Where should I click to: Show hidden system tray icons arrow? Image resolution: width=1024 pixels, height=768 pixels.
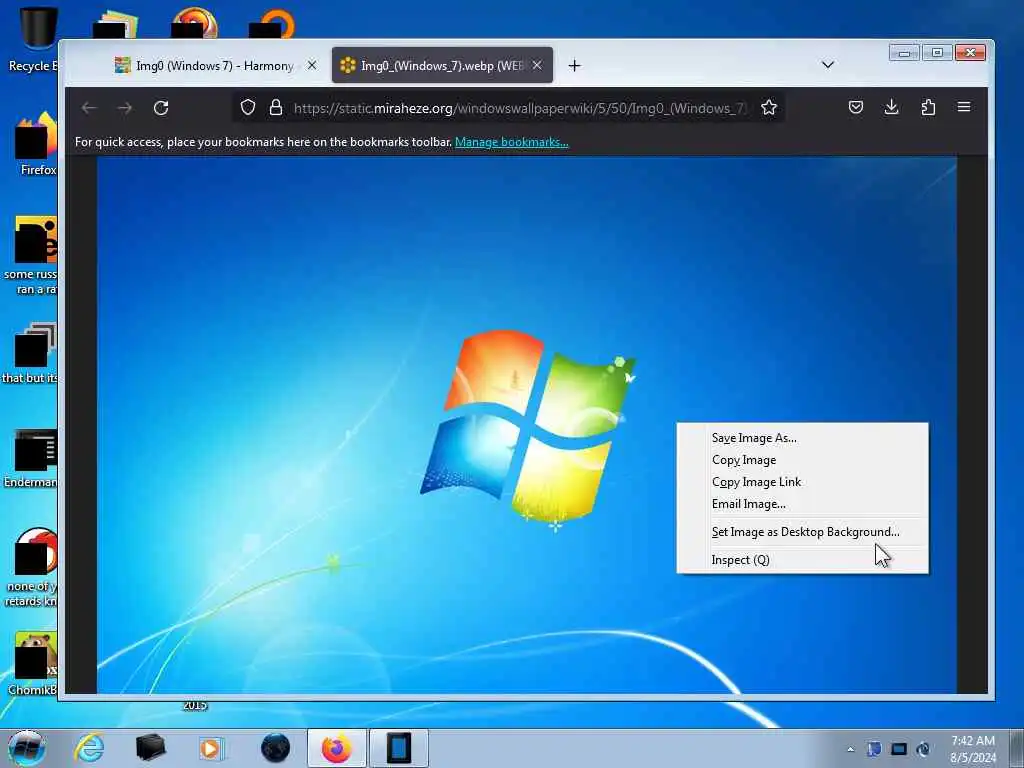(x=850, y=749)
